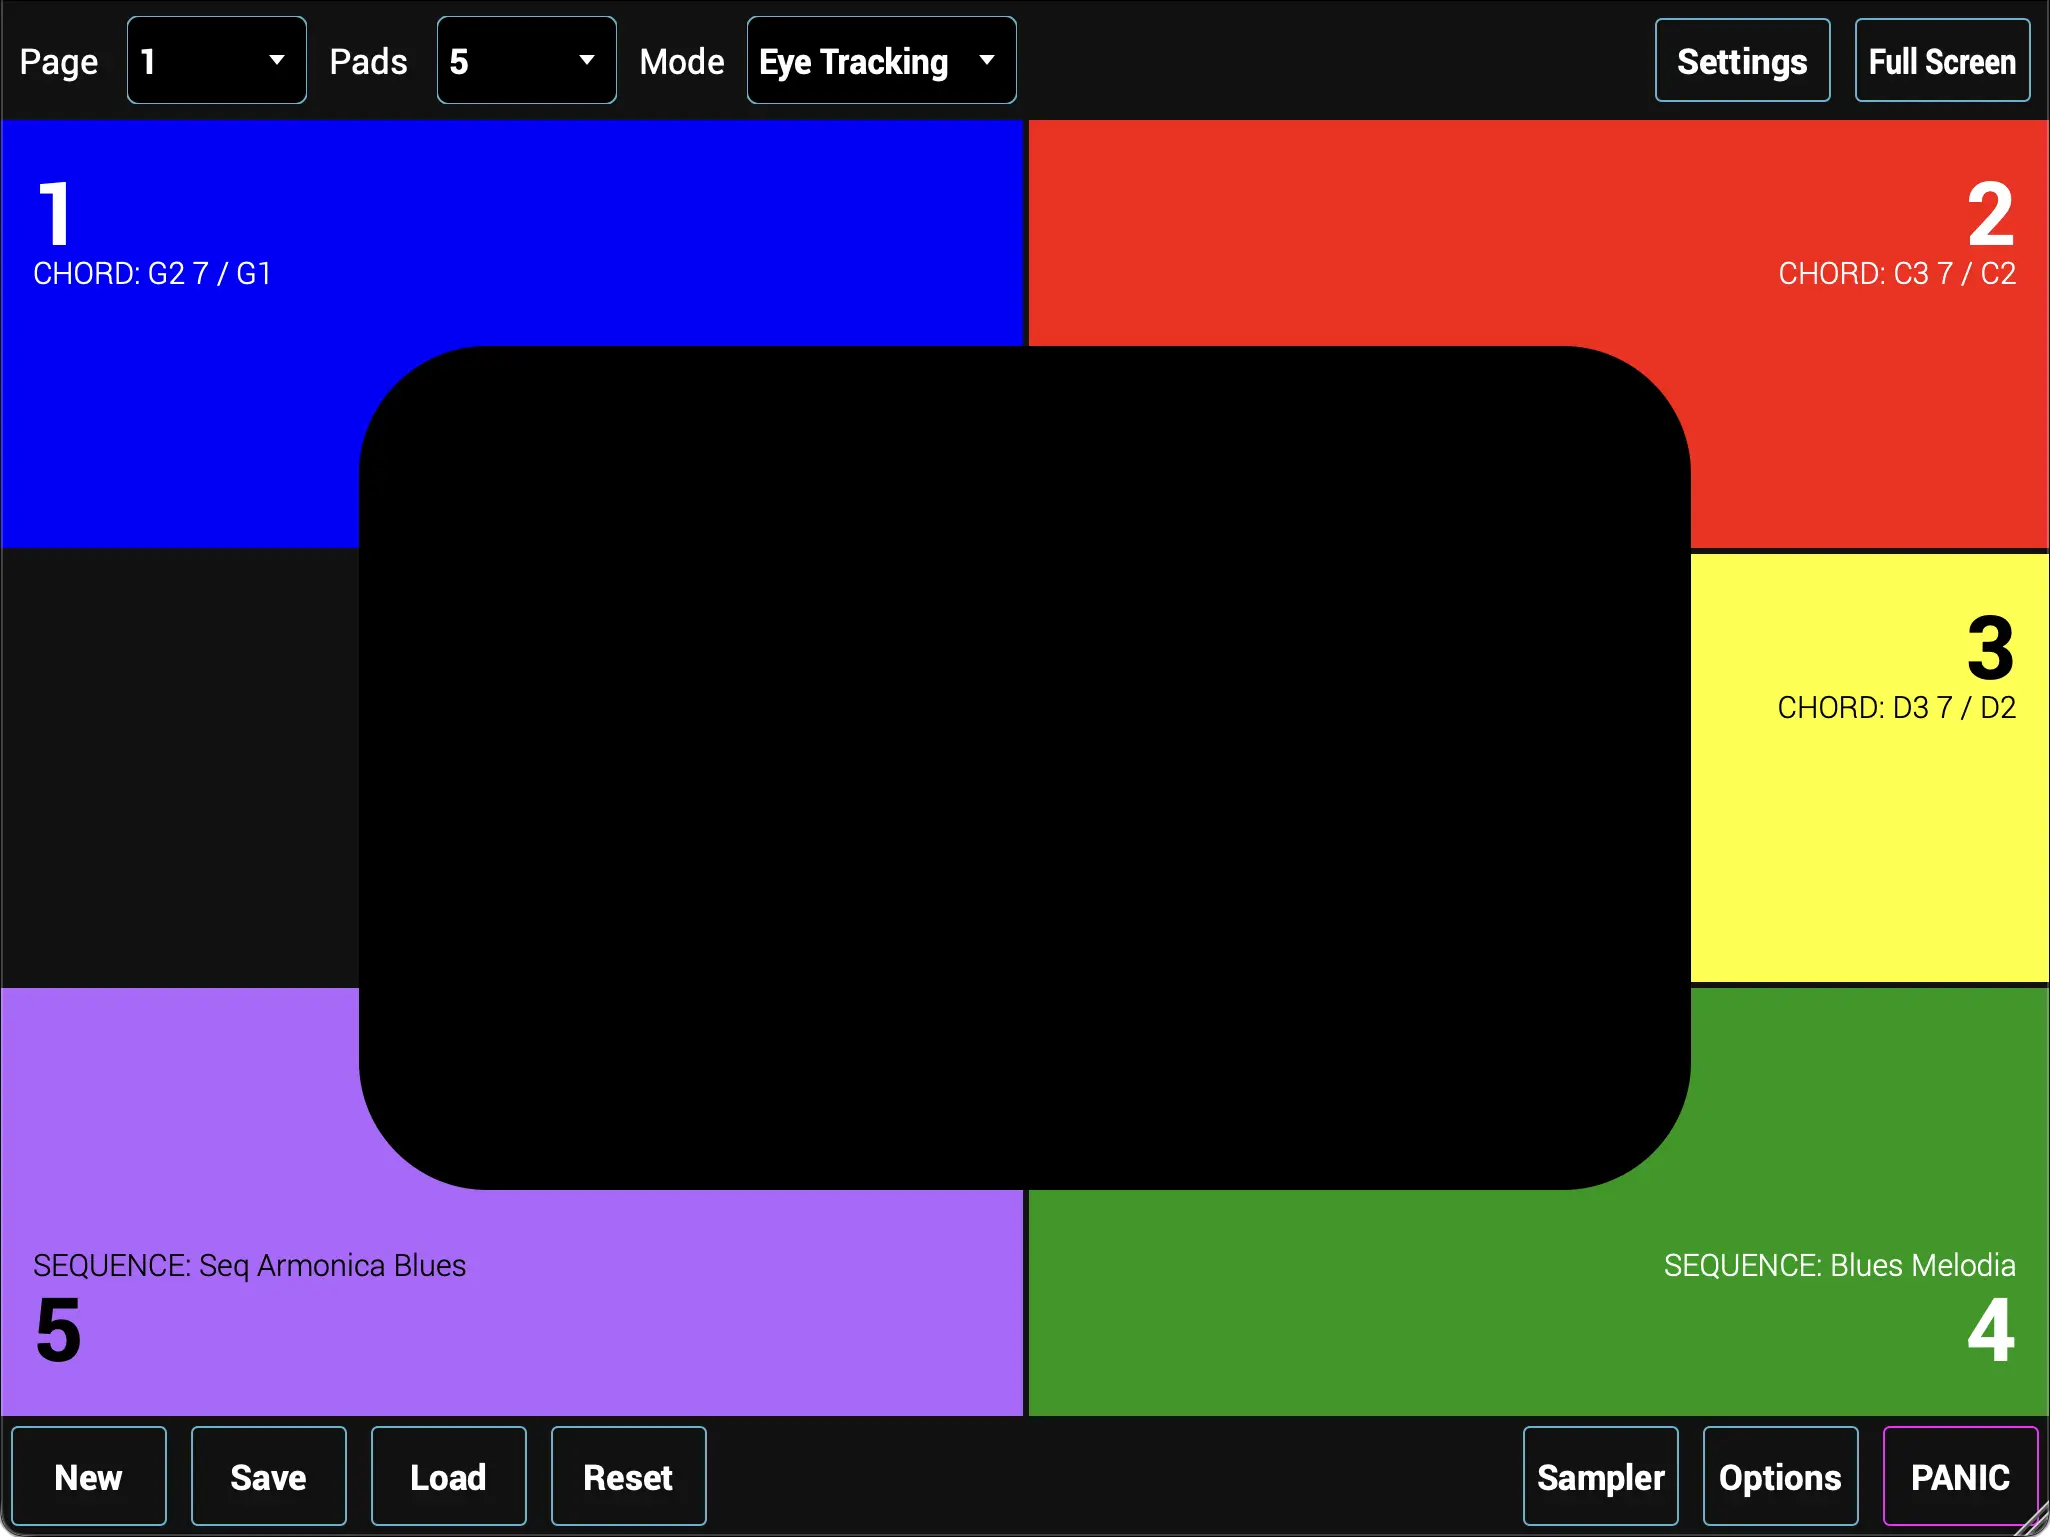Open the Page number dropdown
The height and width of the screenshot is (1537, 2050).
[x=215, y=59]
